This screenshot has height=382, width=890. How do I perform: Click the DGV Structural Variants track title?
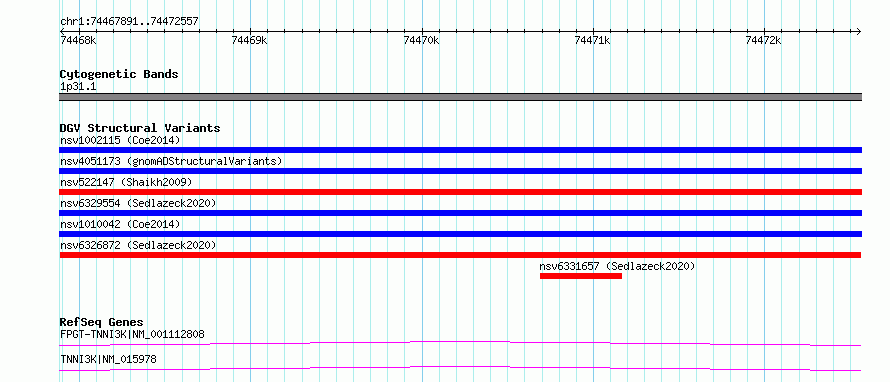click(140, 128)
